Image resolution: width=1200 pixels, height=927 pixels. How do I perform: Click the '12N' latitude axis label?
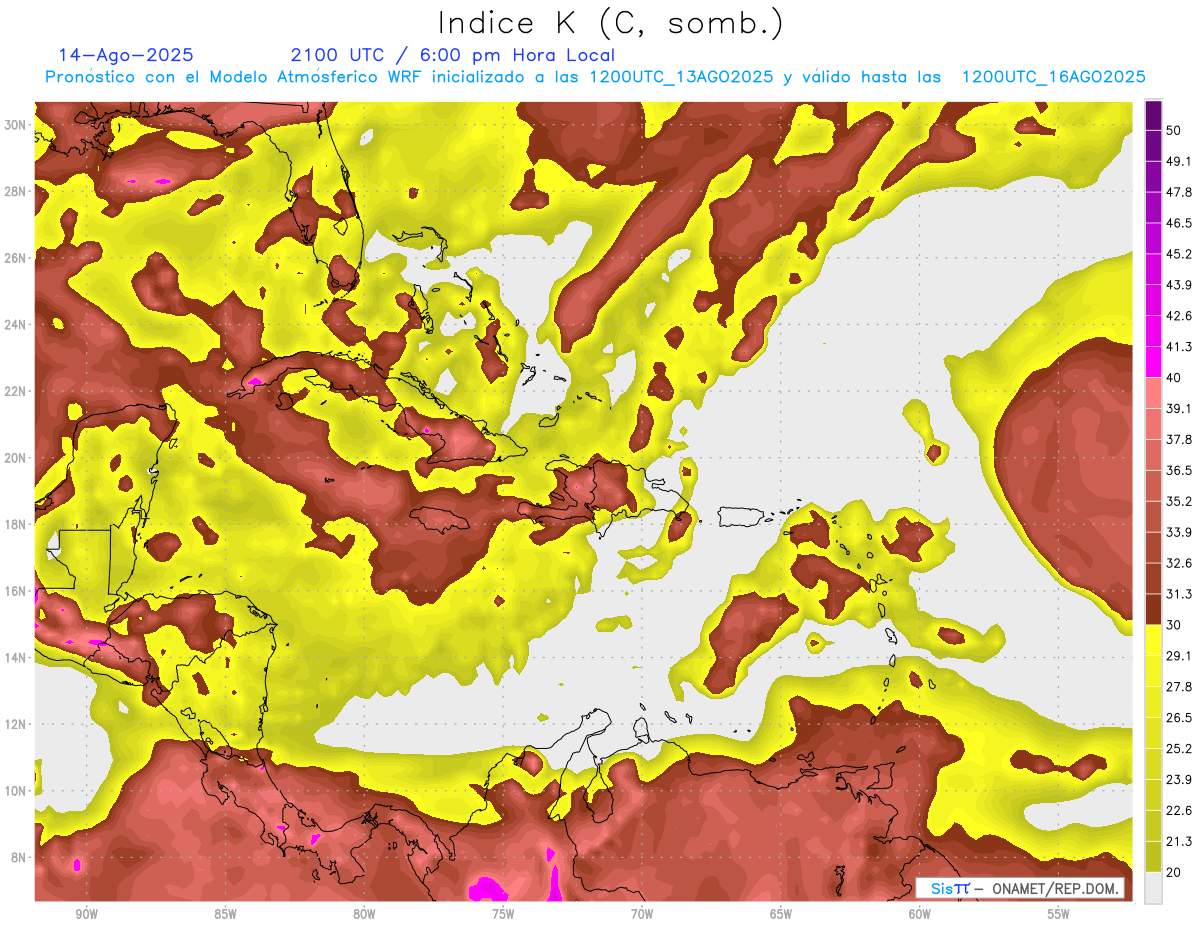point(17,723)
